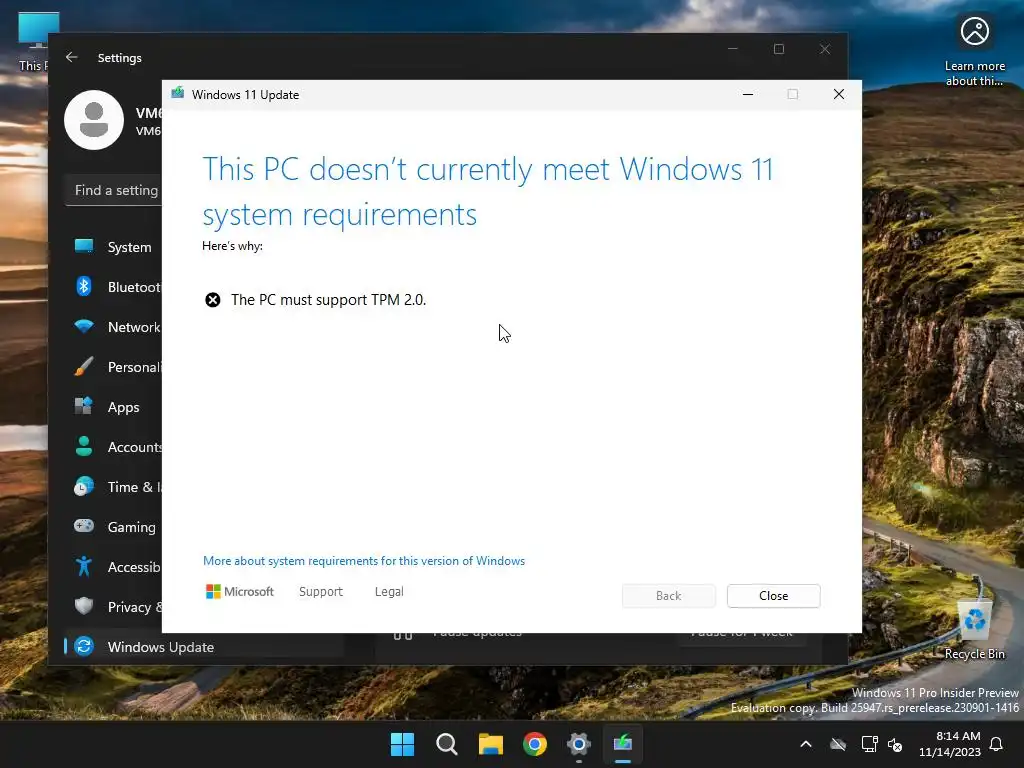Minimize the Windows 11 Update dialog
1024x768 pixels.
tap(748, 94)
